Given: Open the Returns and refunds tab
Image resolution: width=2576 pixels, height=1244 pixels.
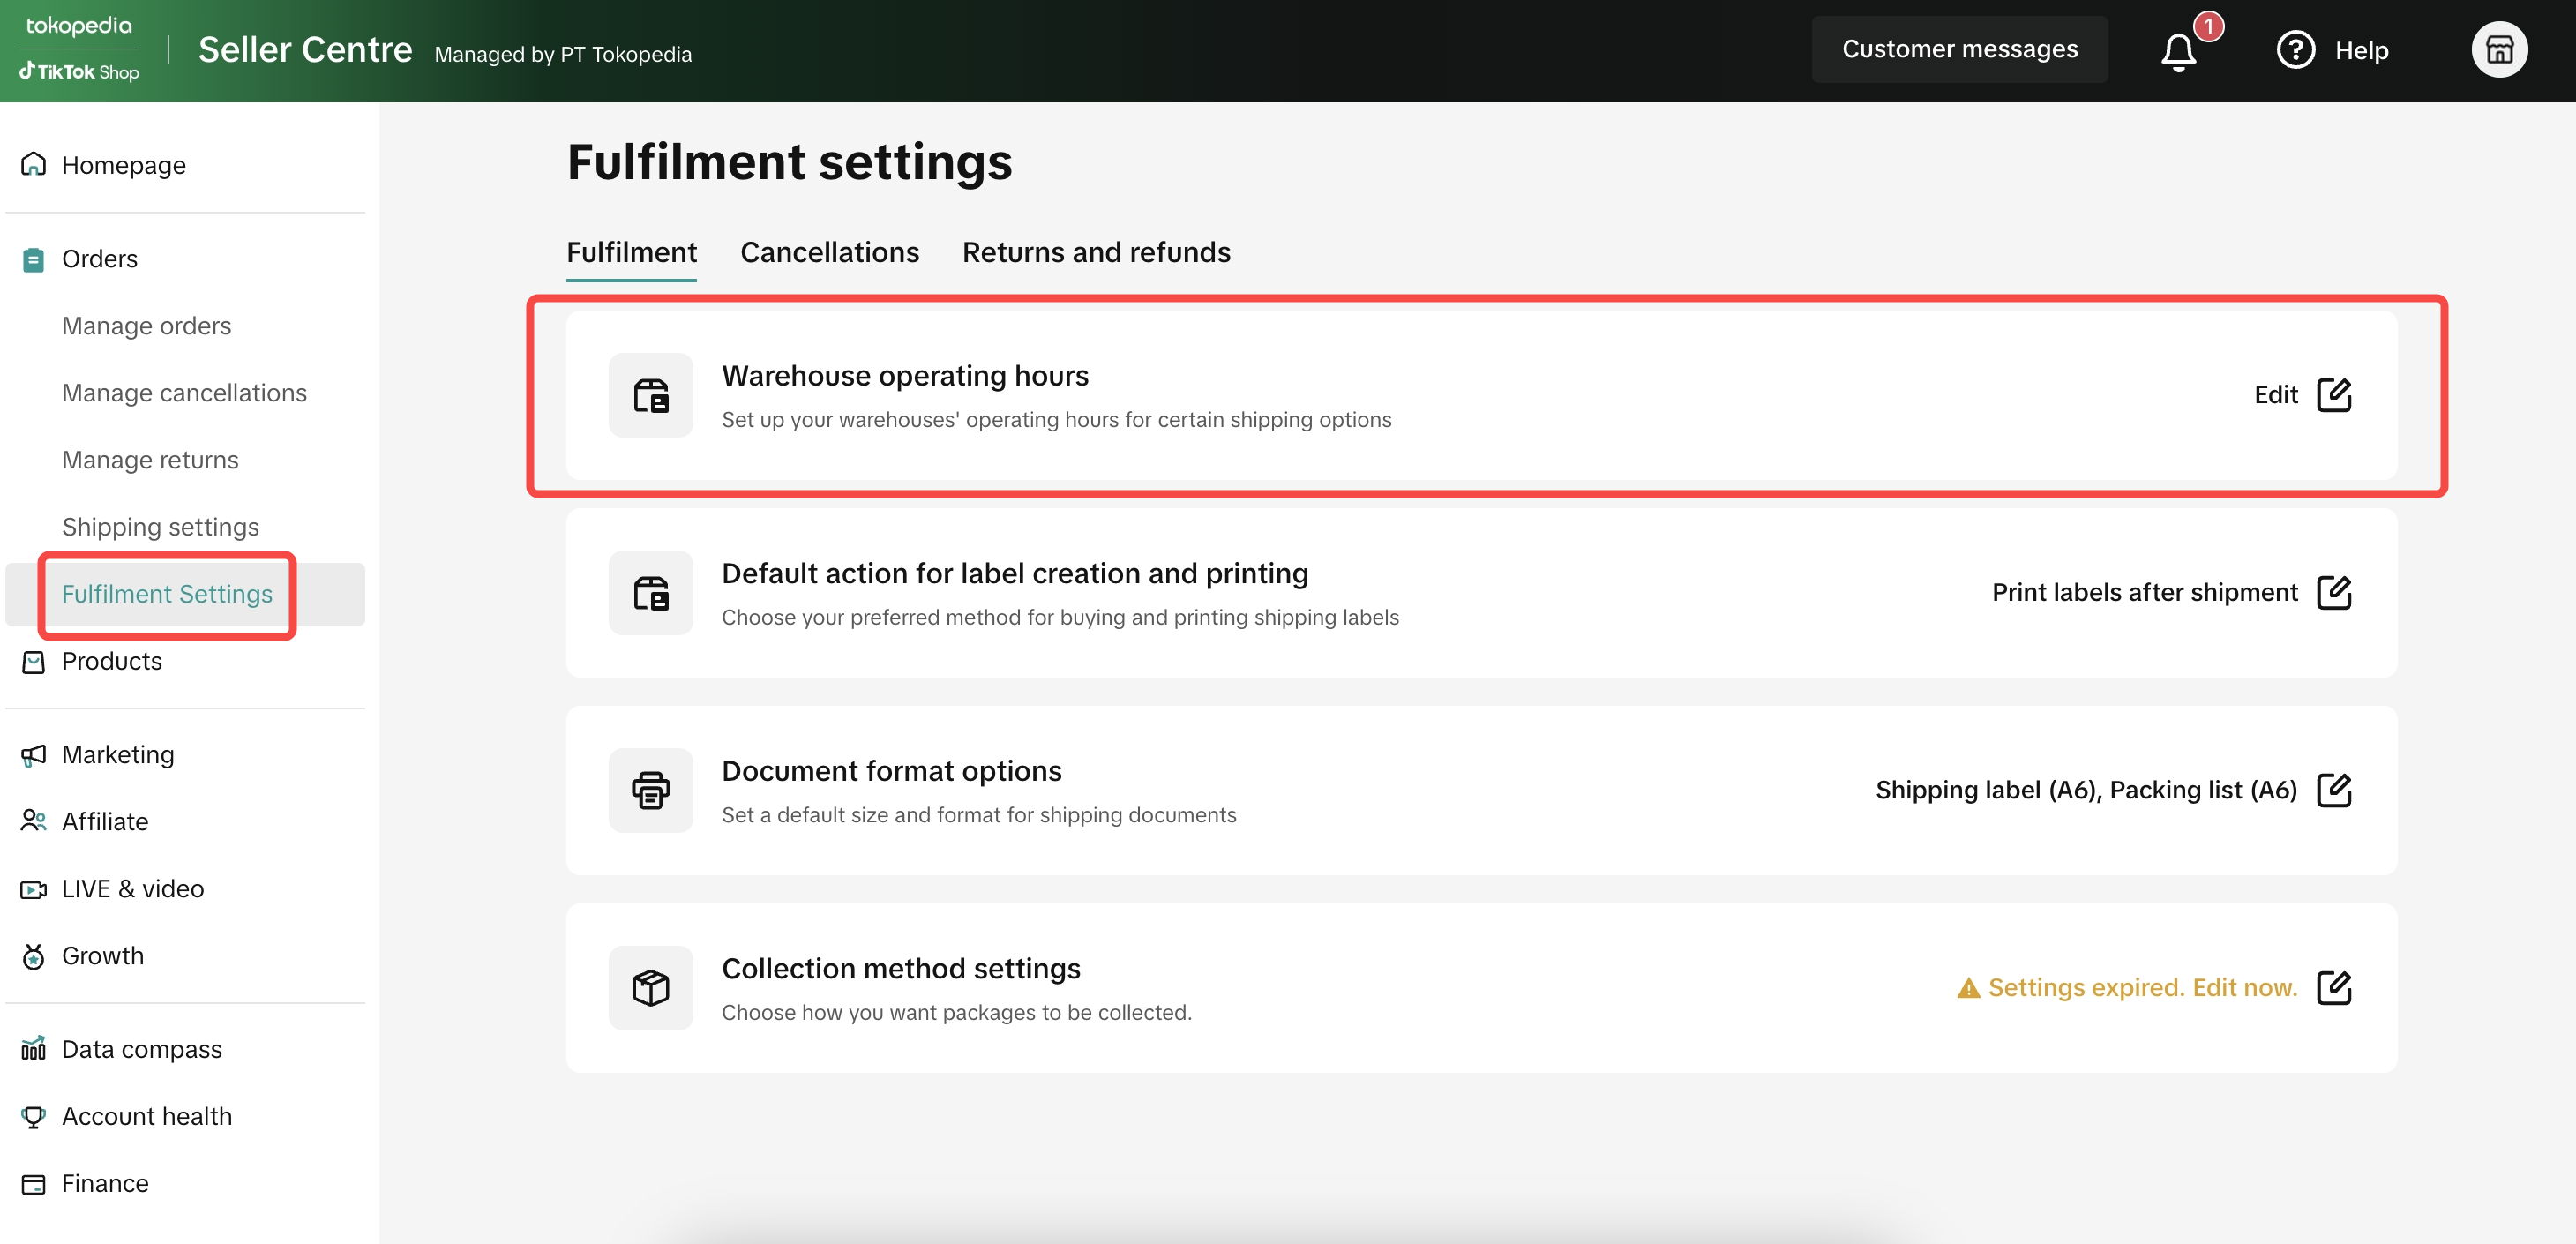Looking at the screenshot, I should [1096, 252].
